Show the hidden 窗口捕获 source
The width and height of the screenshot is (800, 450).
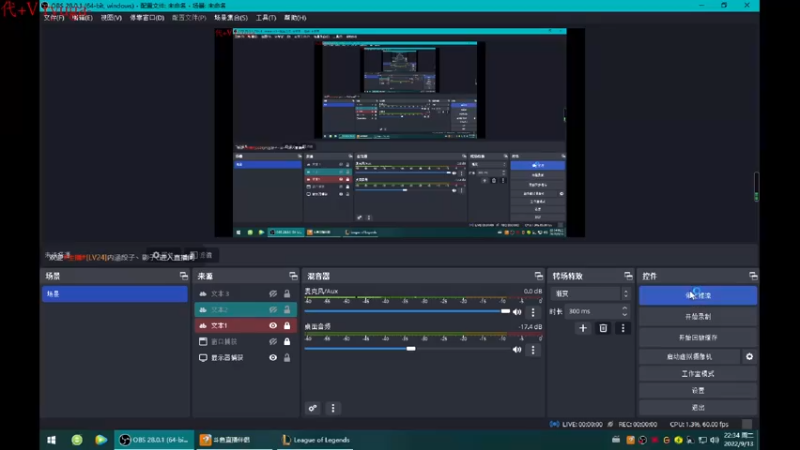(273, 341)
